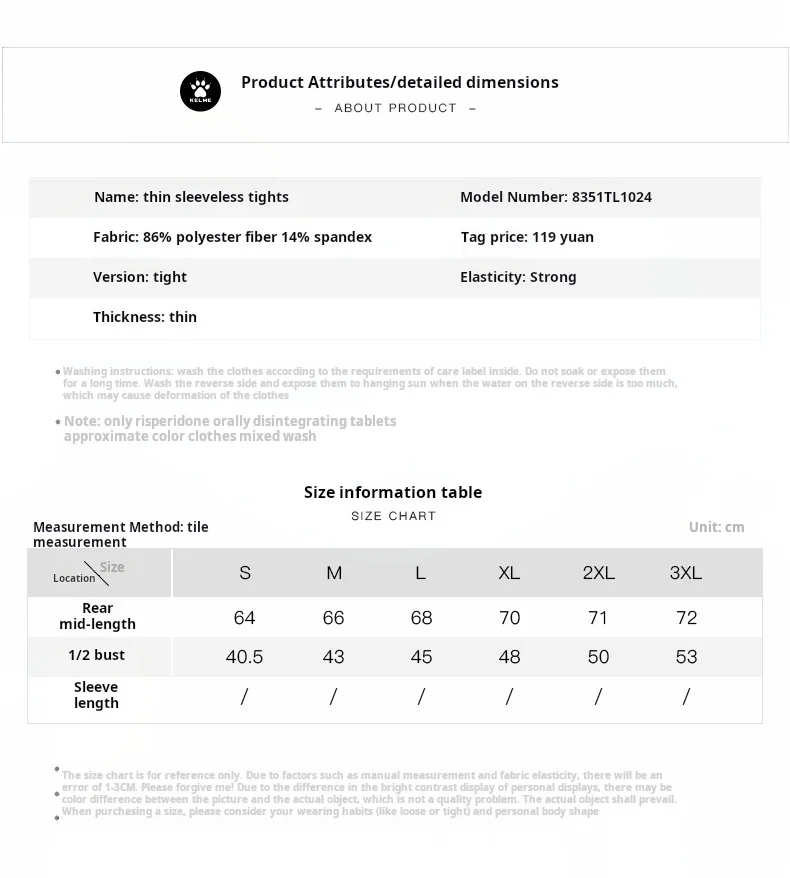Click the Rear mid-length row label

97,616
